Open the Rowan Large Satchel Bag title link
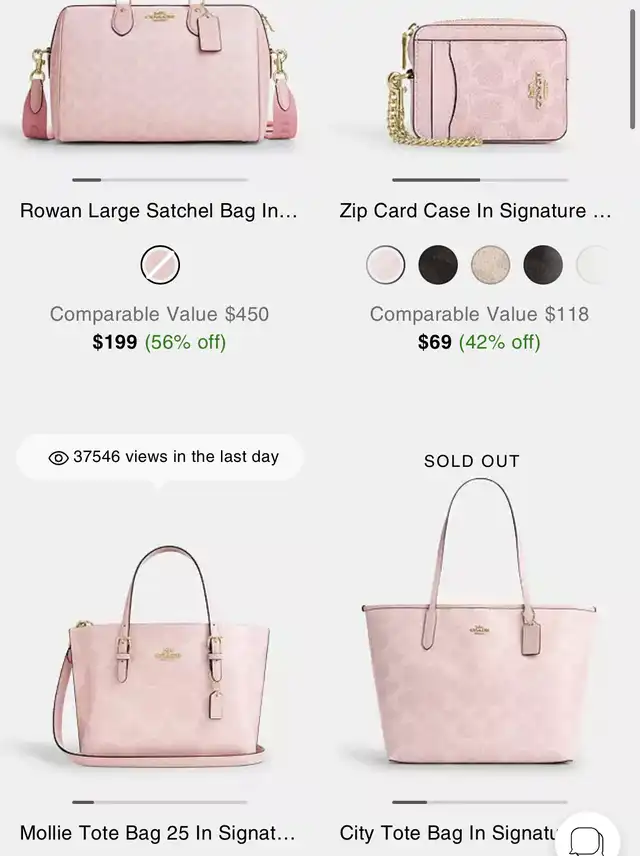The image size is (640, 856). point(158,211)
